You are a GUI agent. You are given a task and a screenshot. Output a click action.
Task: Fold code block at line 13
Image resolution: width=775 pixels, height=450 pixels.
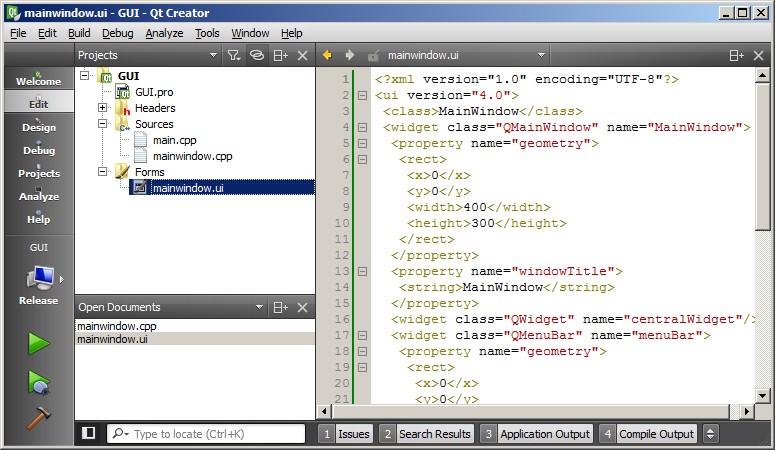tap(362, 271)
